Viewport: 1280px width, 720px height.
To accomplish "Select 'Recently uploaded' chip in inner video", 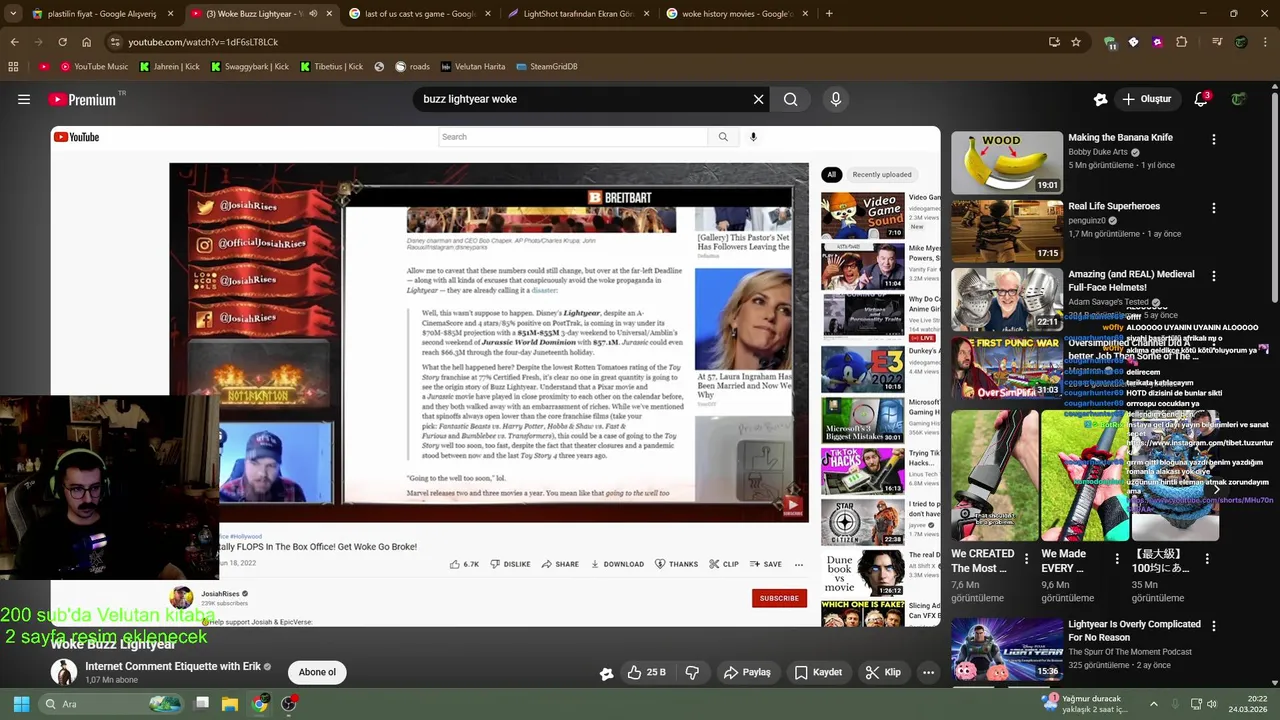I will coord(882,174).
